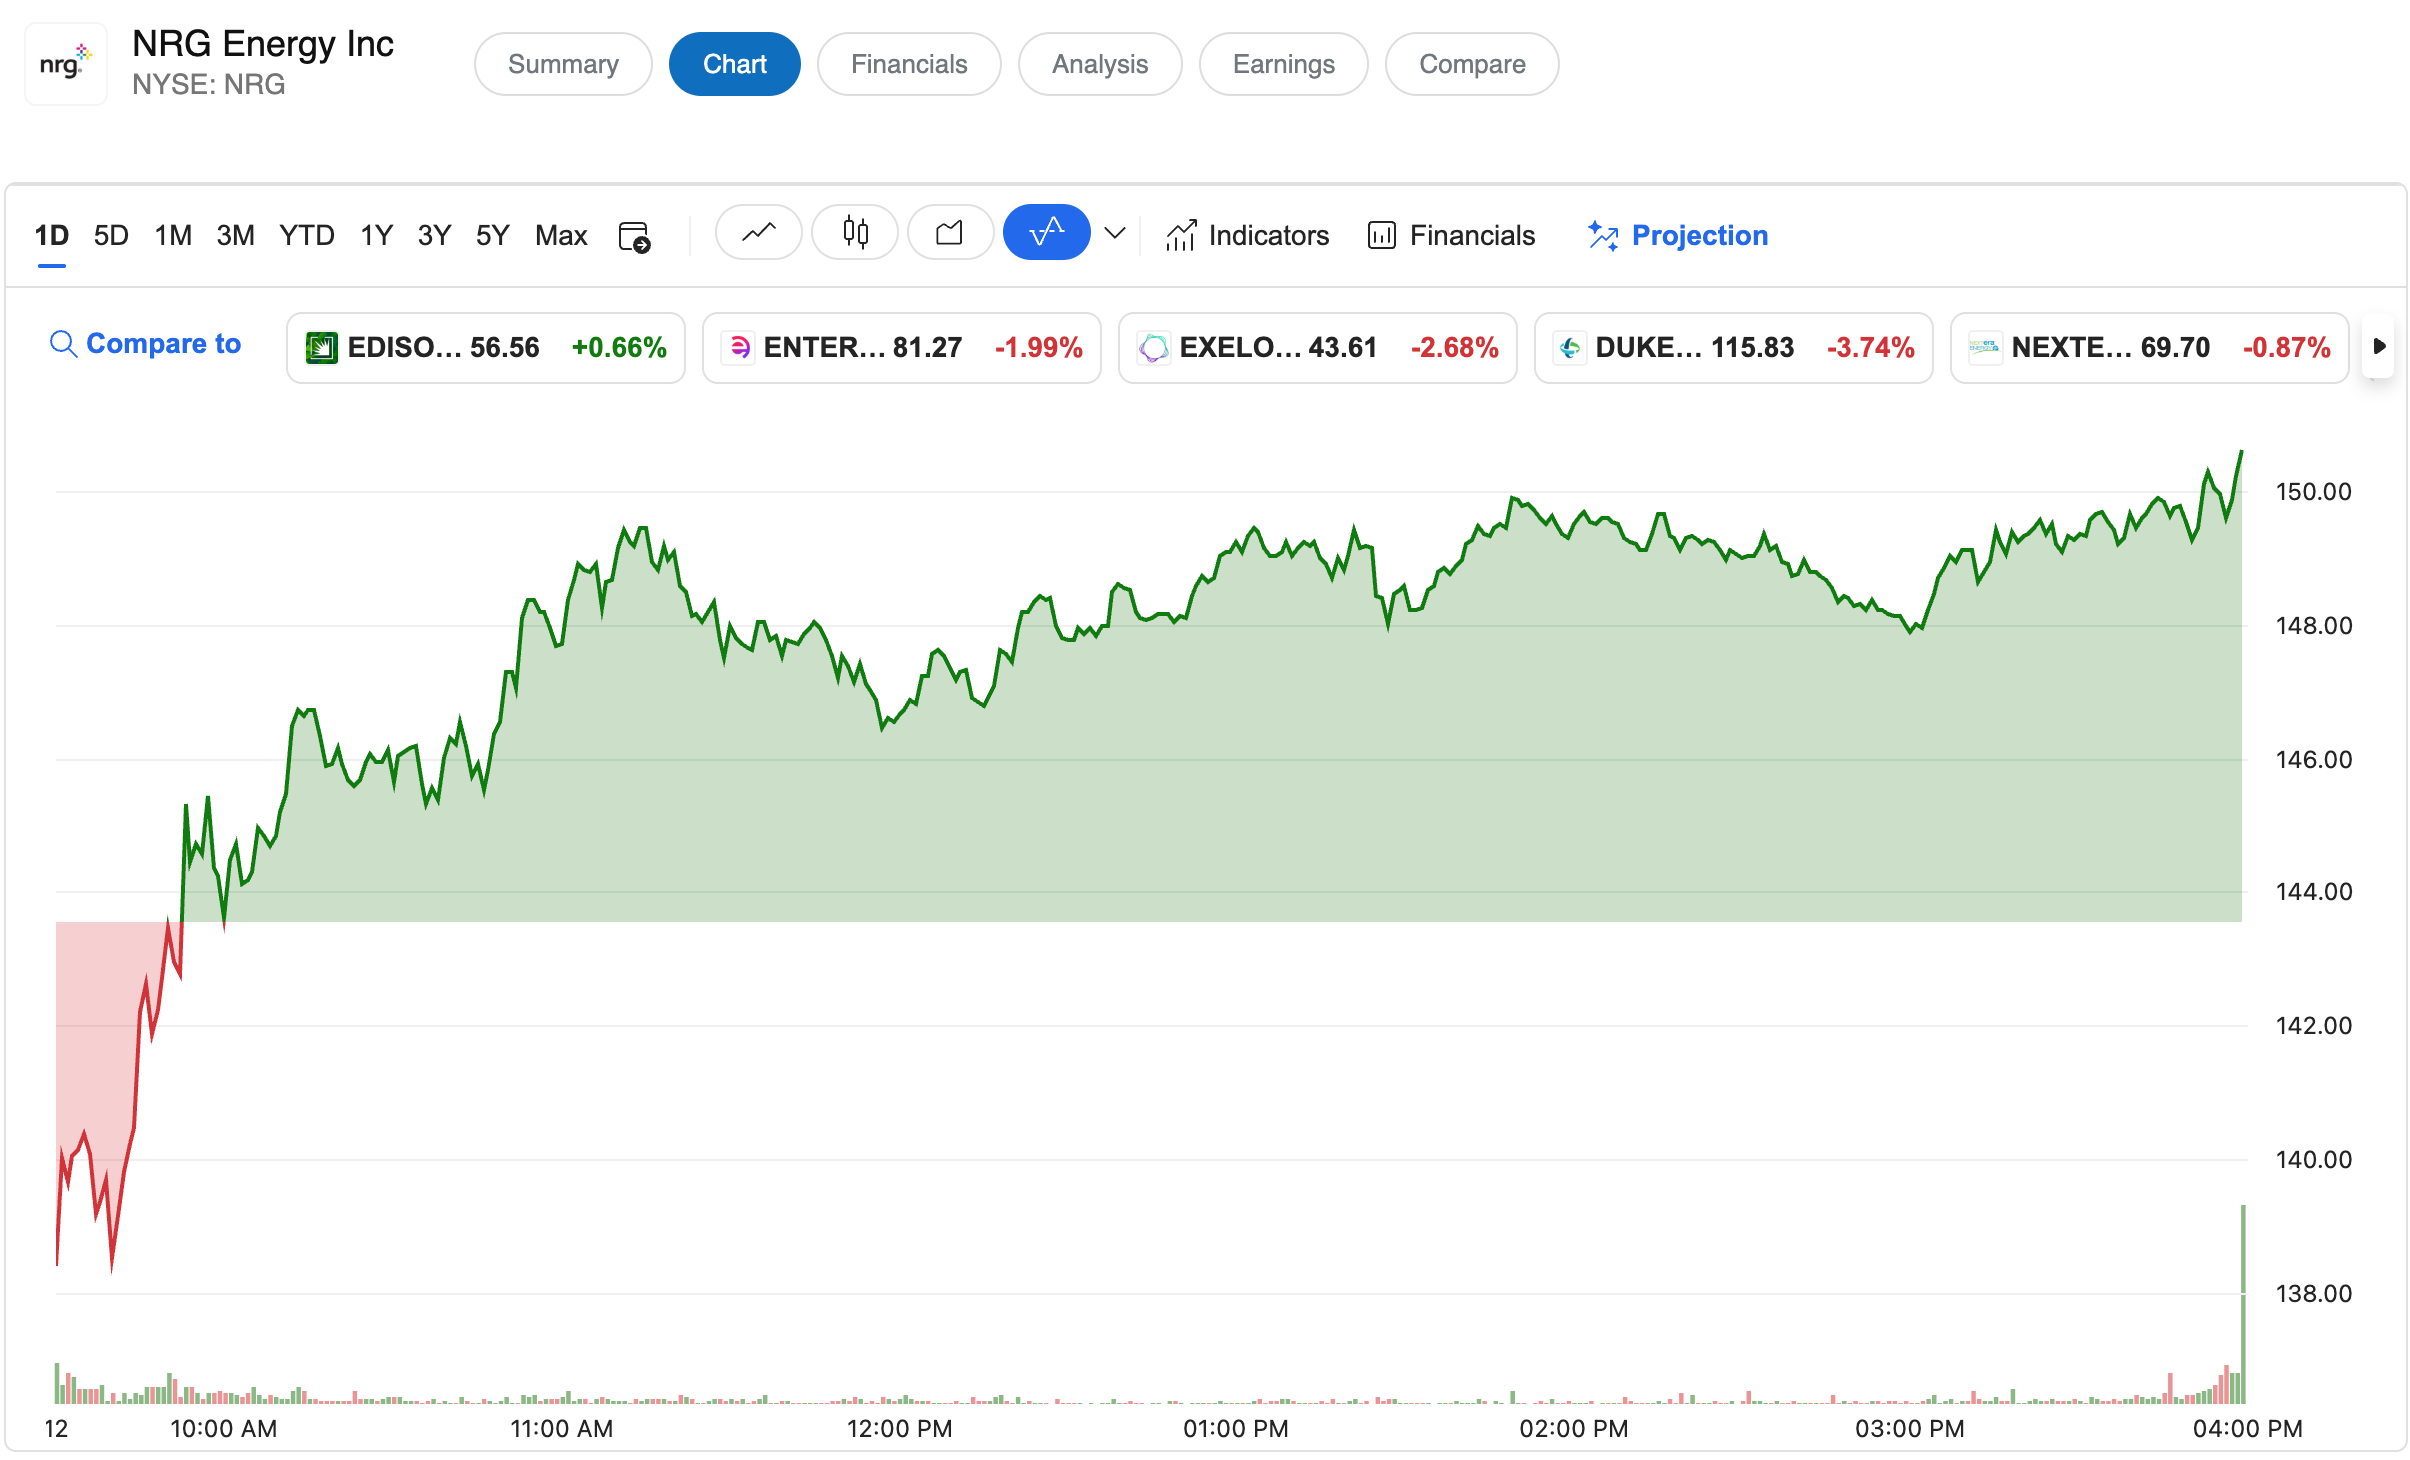Switch to candlestick chart type

[855, 233]
